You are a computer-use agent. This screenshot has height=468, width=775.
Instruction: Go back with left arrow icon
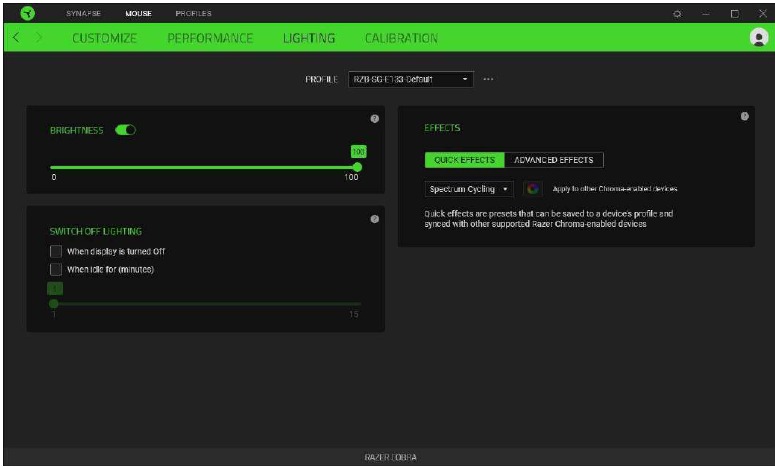point(17,38)
